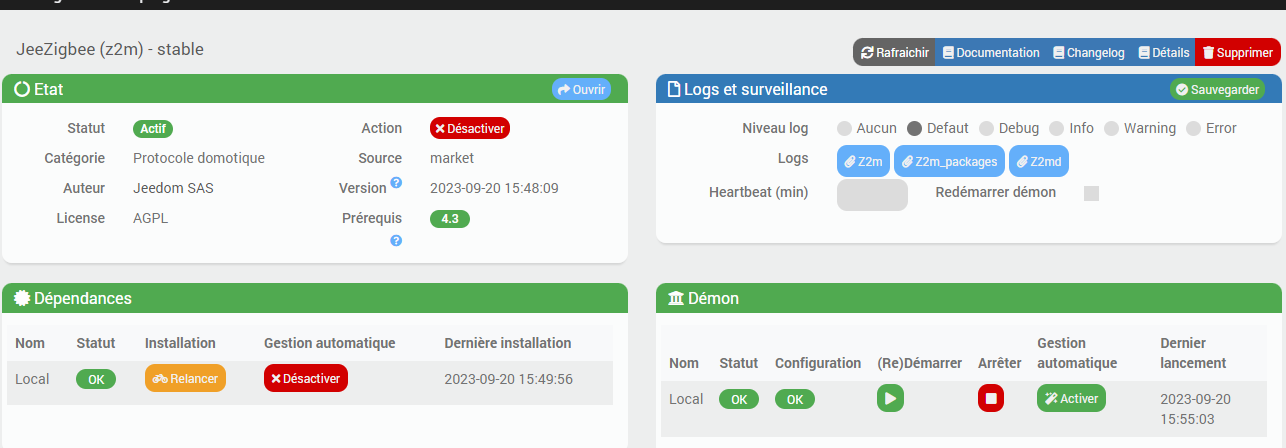This screenshot has width=1286, height=448.
Task: Open the Z2md log file
Action: pos(1038,161)
